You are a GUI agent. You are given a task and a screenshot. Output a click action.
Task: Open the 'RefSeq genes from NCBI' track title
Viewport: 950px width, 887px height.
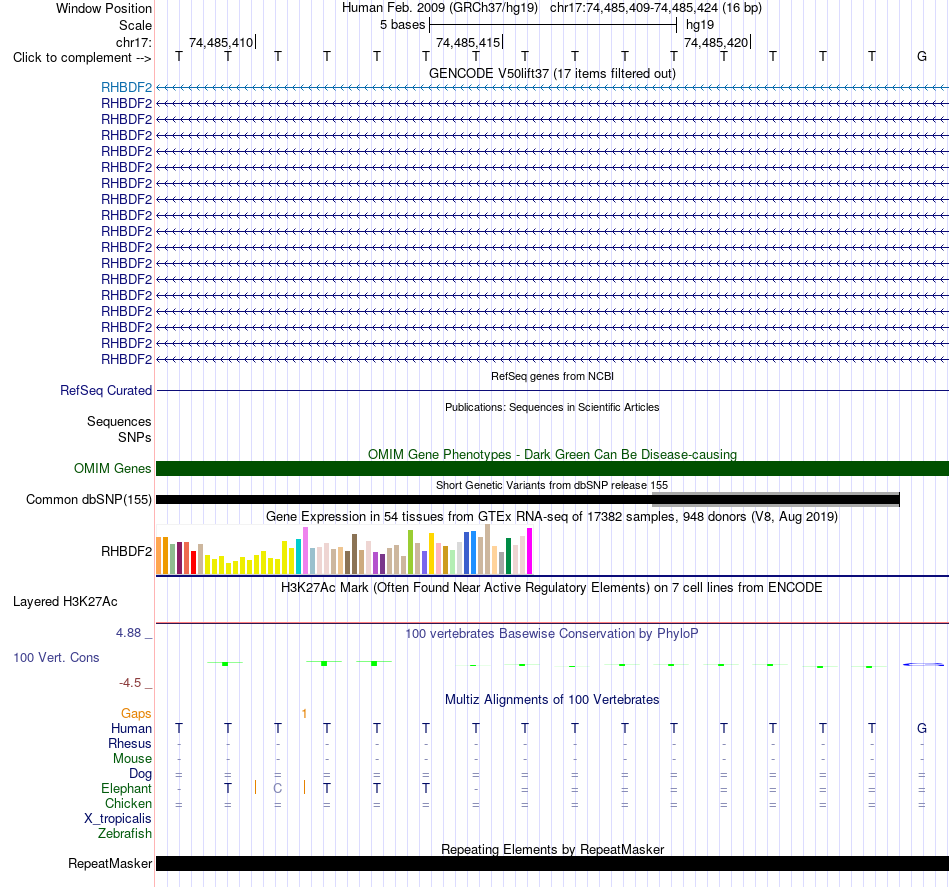[x=552, y=376]
